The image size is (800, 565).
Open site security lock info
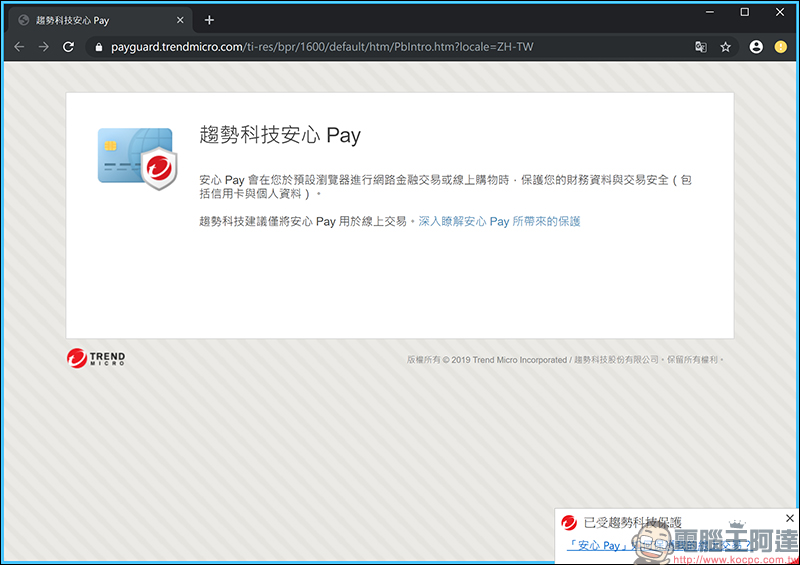coord(99,47)
